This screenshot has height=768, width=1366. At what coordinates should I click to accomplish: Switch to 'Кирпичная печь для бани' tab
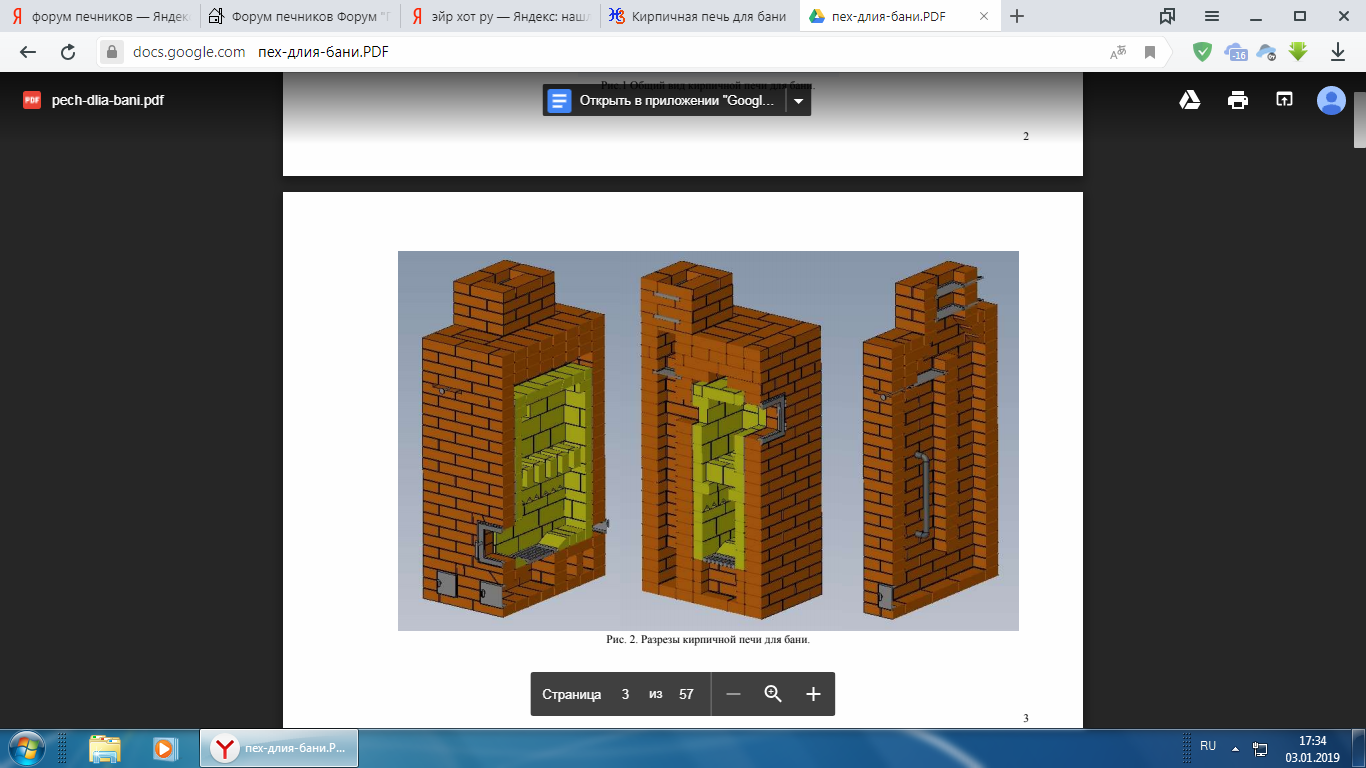point(700,16)
